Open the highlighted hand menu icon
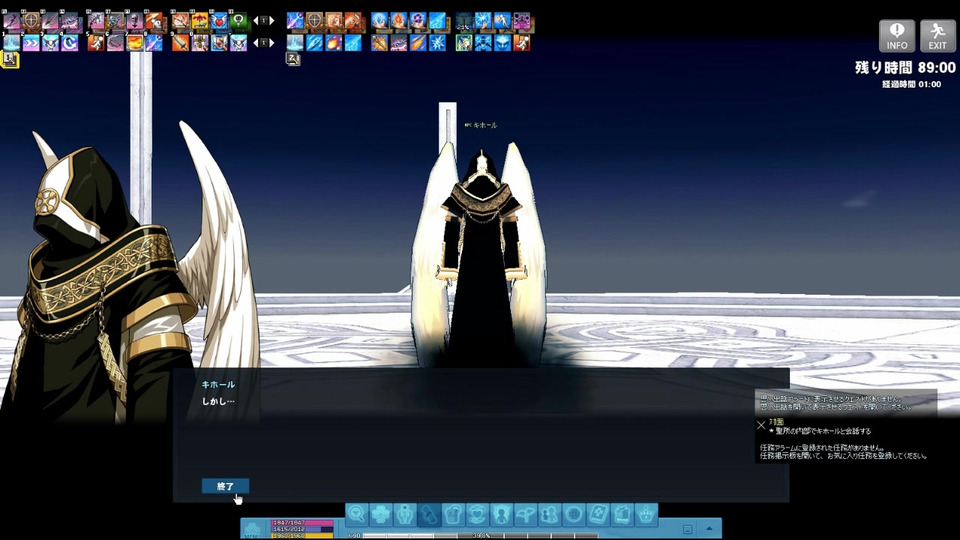This screenshot has height=540, width=960. [429, 514]
